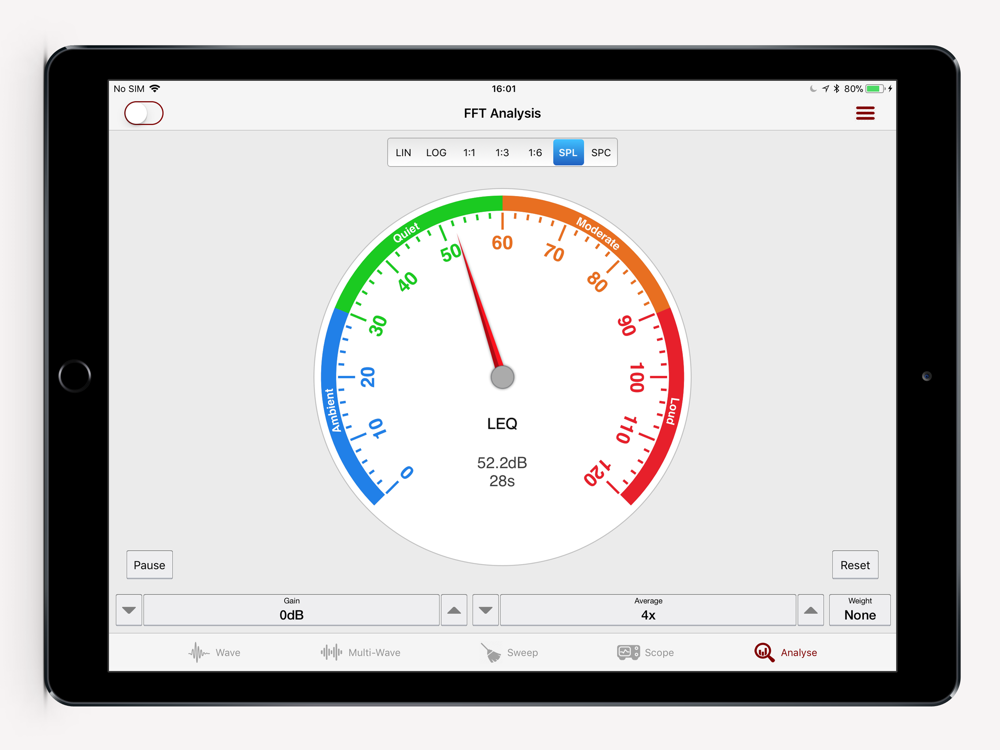Open the Analyse tab
The image size is (1000, 750).
[x=786, y=652]
